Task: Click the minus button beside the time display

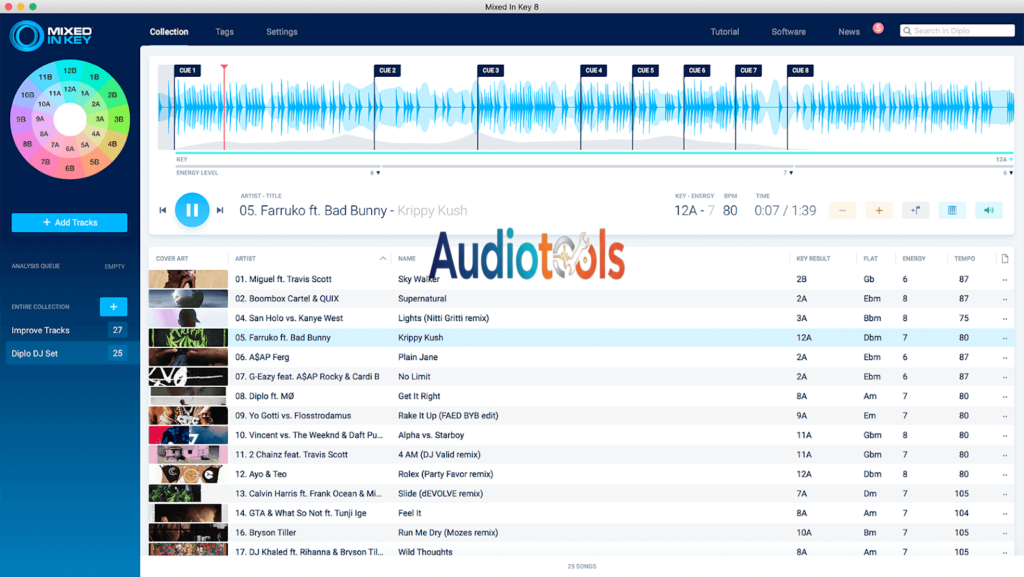Action: [x=842, y=210]
